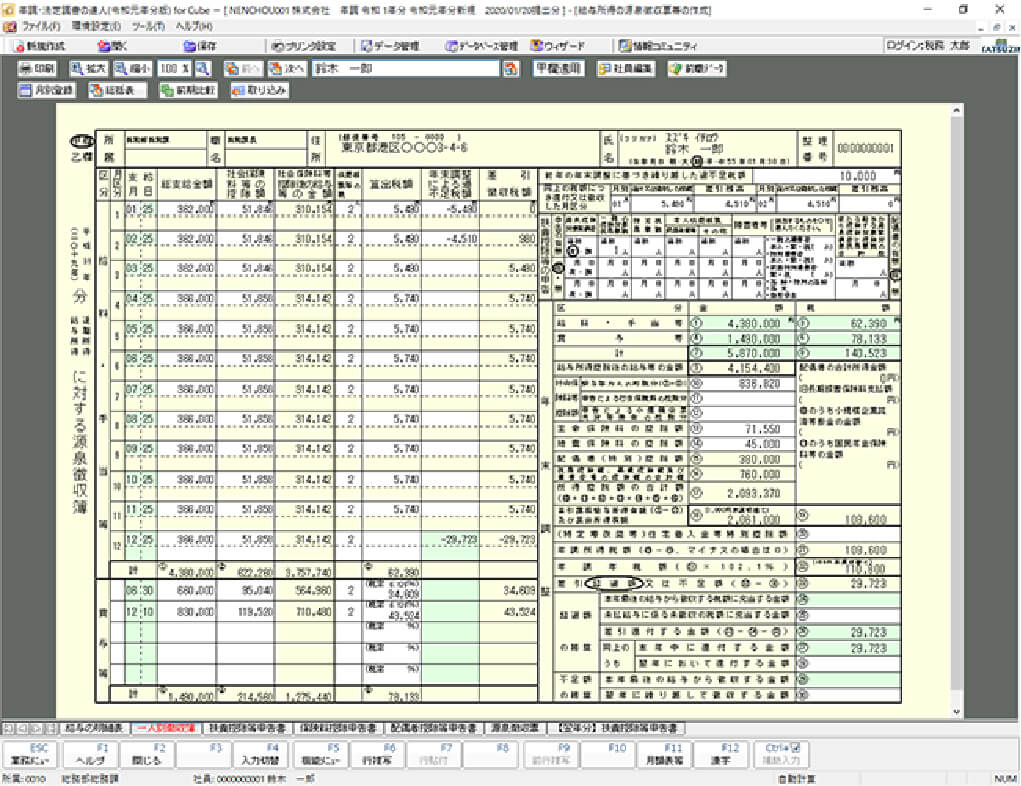Click the F2 閉じる button

coord(147,754)
